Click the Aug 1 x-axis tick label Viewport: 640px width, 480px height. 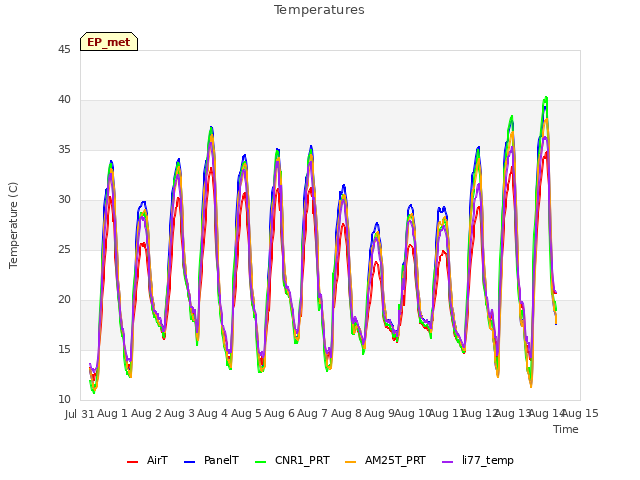point(112,413)
